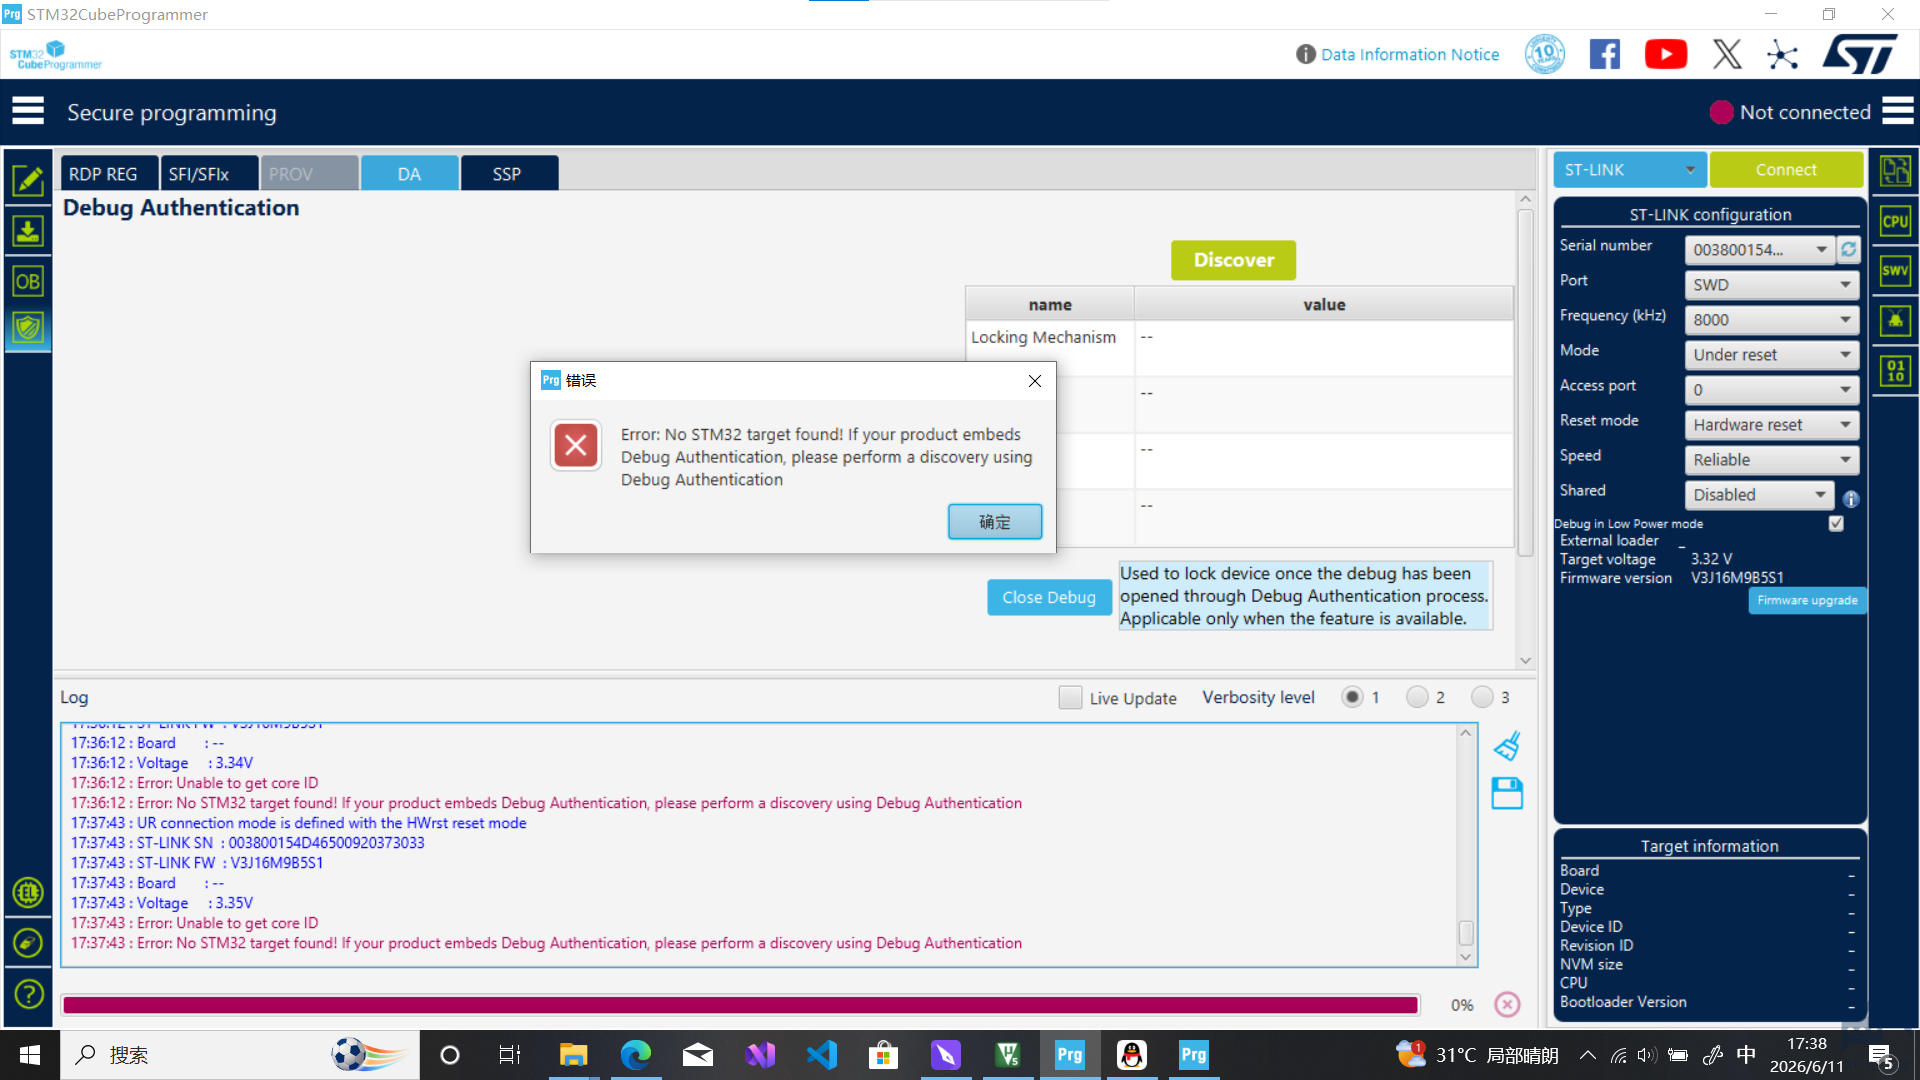Open the right hamburger menu near Not connected
Viewport: 1920px width, 1080px height.
[1897, 111]
